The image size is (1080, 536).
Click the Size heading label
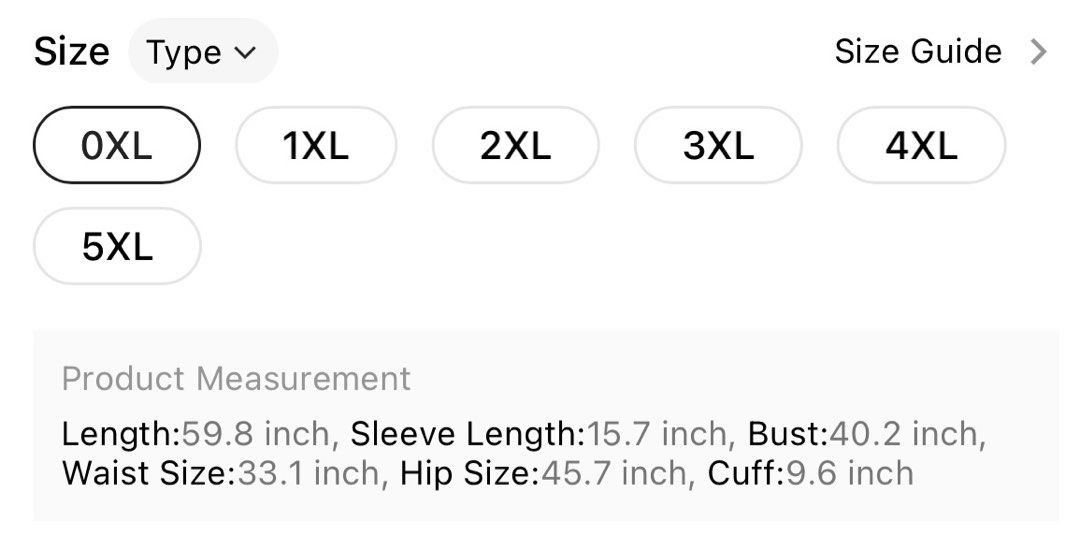(x=72, y=52)
